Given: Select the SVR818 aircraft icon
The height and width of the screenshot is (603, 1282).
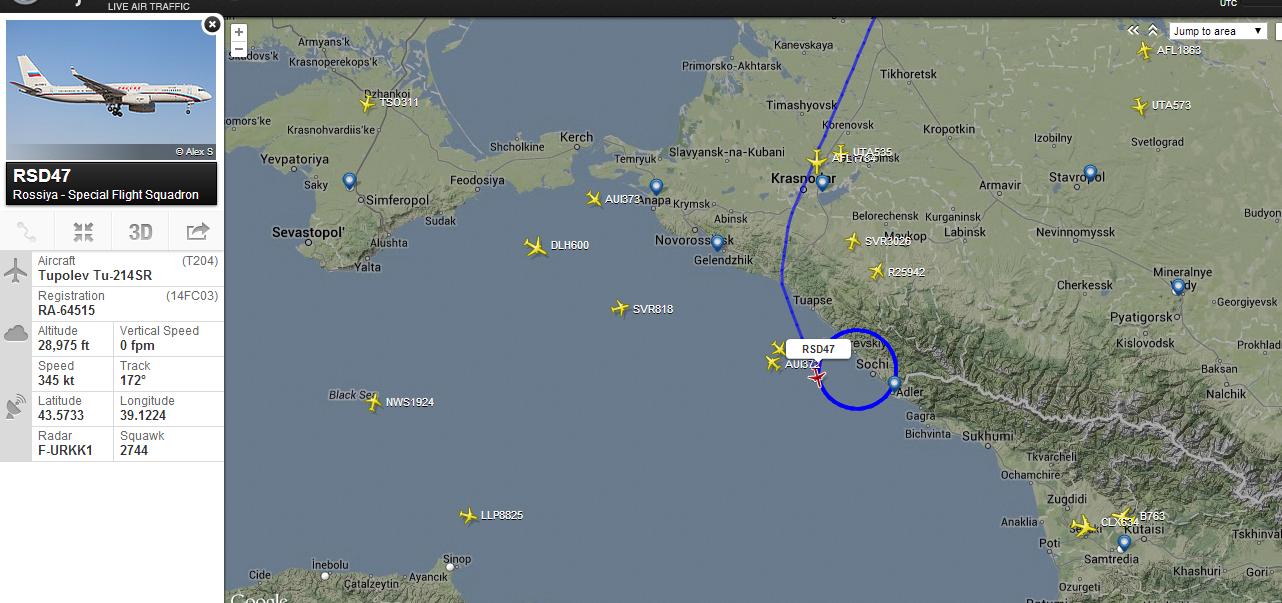Looking at the screenshot, I should 620,309.
